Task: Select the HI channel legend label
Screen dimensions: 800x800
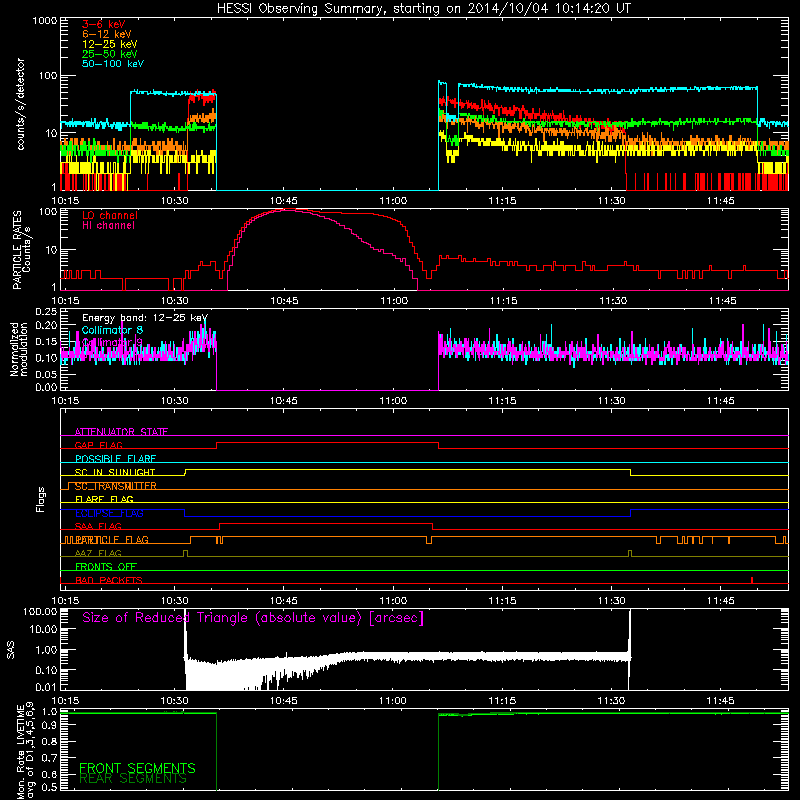Action: pyautogui.click(x=109, y=226)
